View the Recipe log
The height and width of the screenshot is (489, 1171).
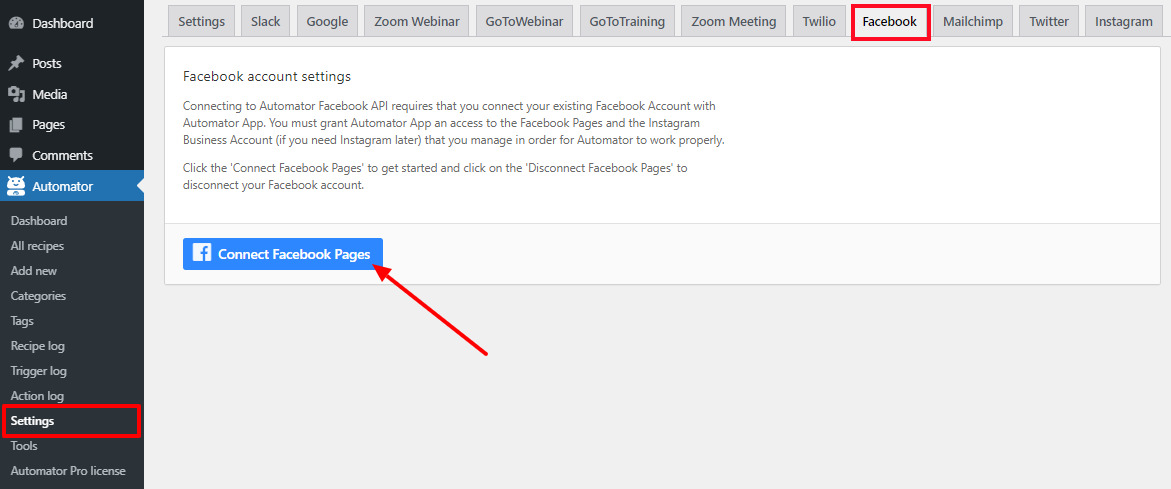(37, 346)
